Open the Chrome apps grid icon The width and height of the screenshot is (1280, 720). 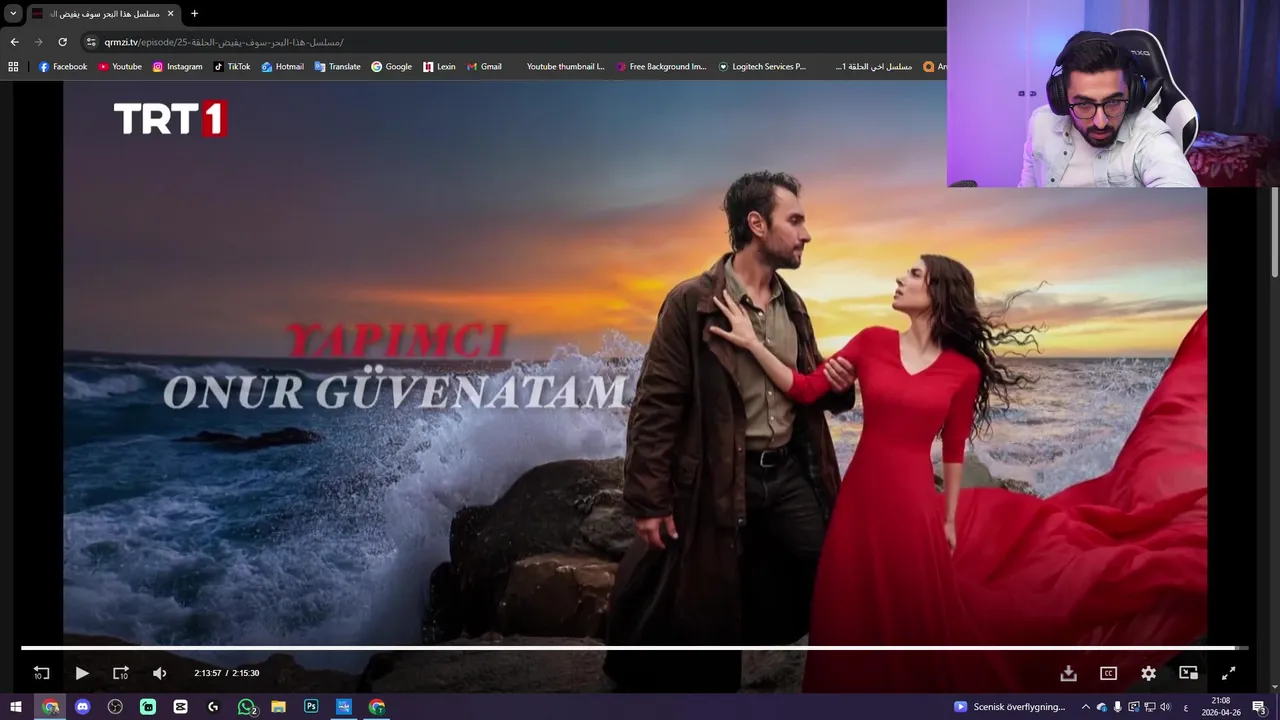click(13, 67)
